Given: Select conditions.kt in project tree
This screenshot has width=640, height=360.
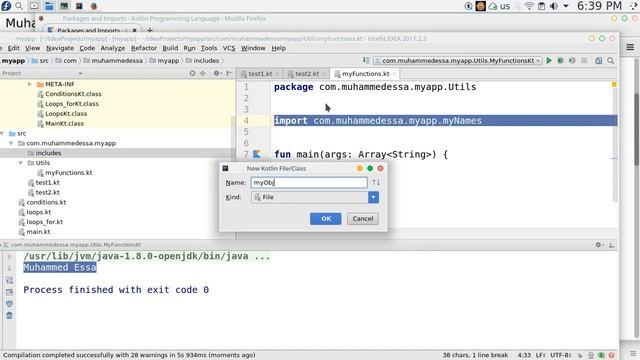Looking at the screenshot, I should [x=46, y=202].
